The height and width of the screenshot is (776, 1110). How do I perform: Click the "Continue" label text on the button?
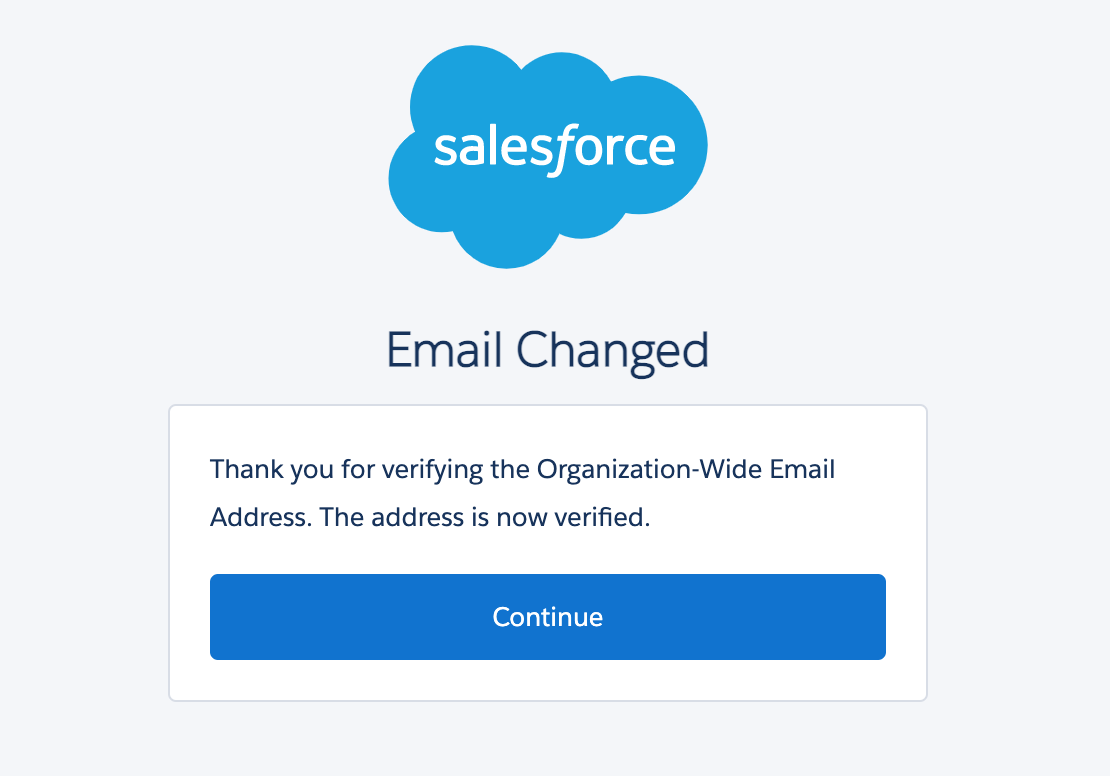point(547,617)
